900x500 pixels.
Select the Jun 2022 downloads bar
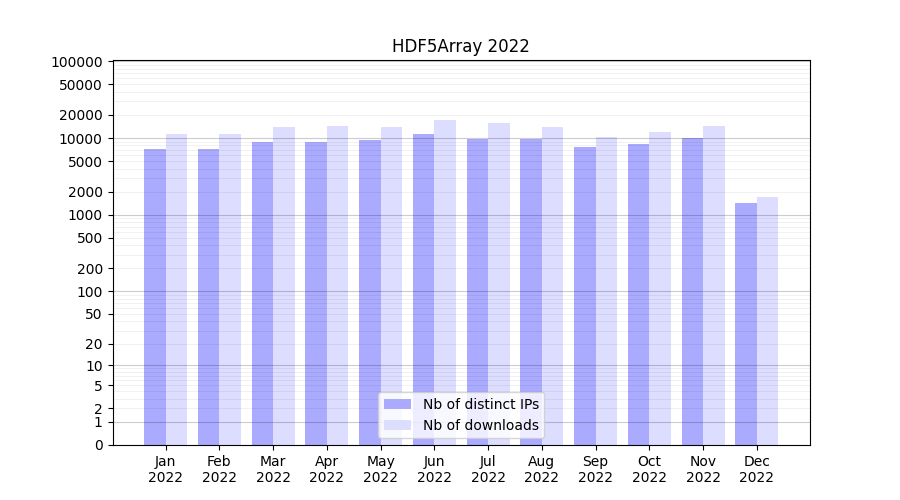[445, 280]
